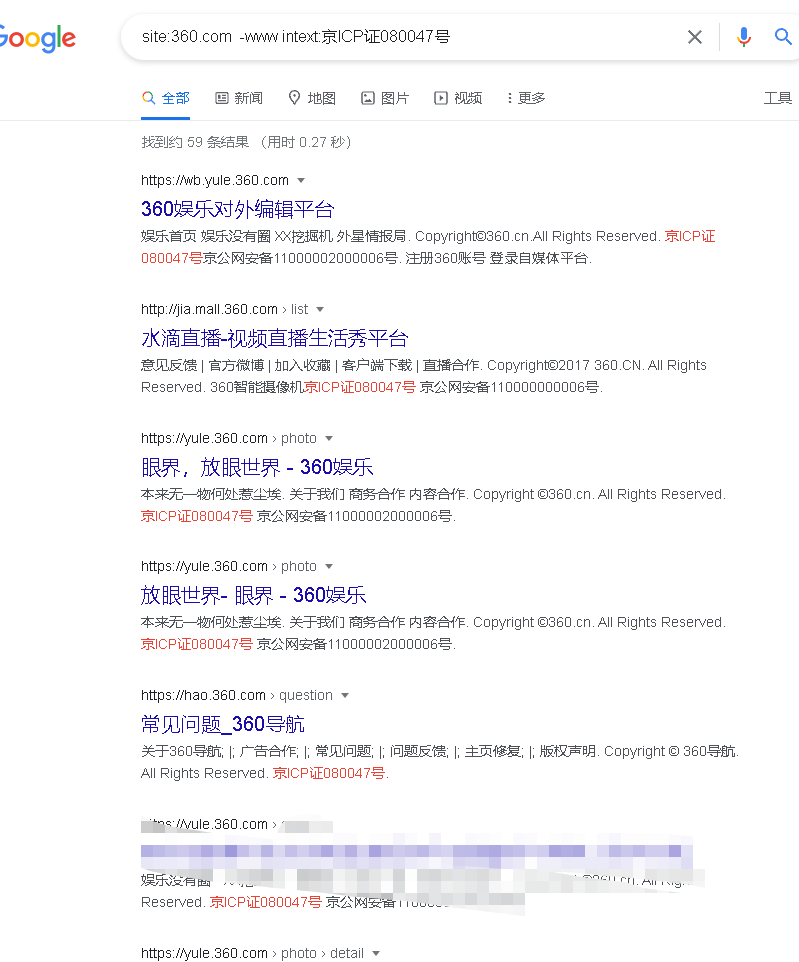Open the 工具 search tools
This screenshot has height=962, width=799.
[778, 98]
